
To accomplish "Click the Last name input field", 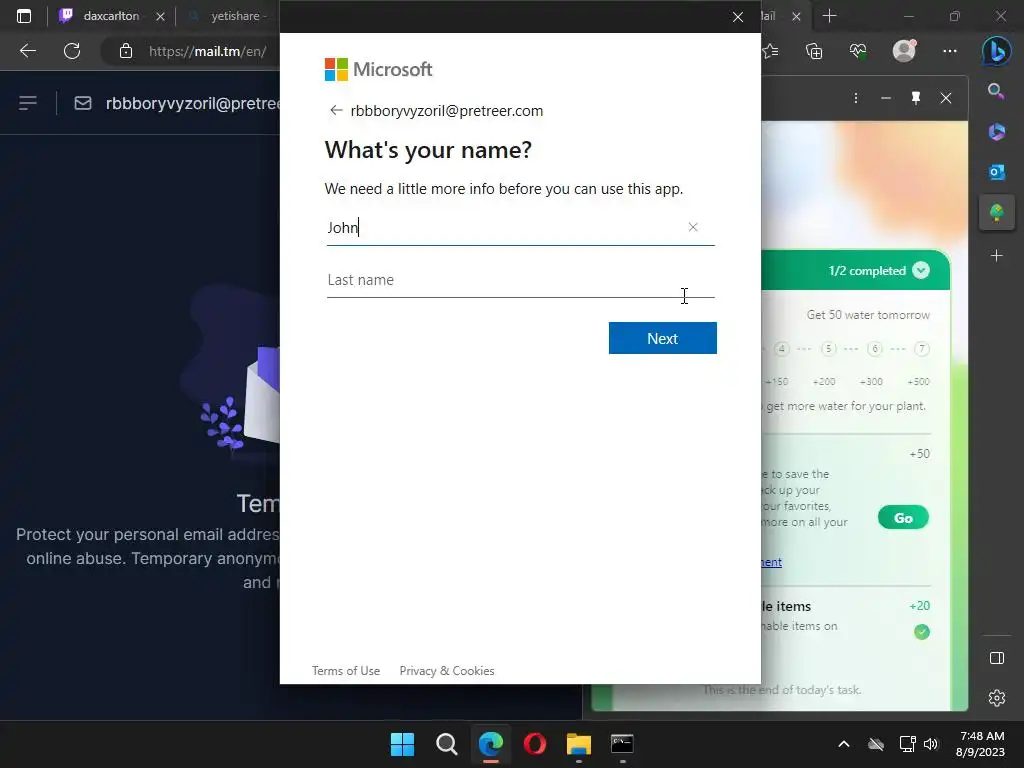I will pyautogui.click(x=520, y=280).
